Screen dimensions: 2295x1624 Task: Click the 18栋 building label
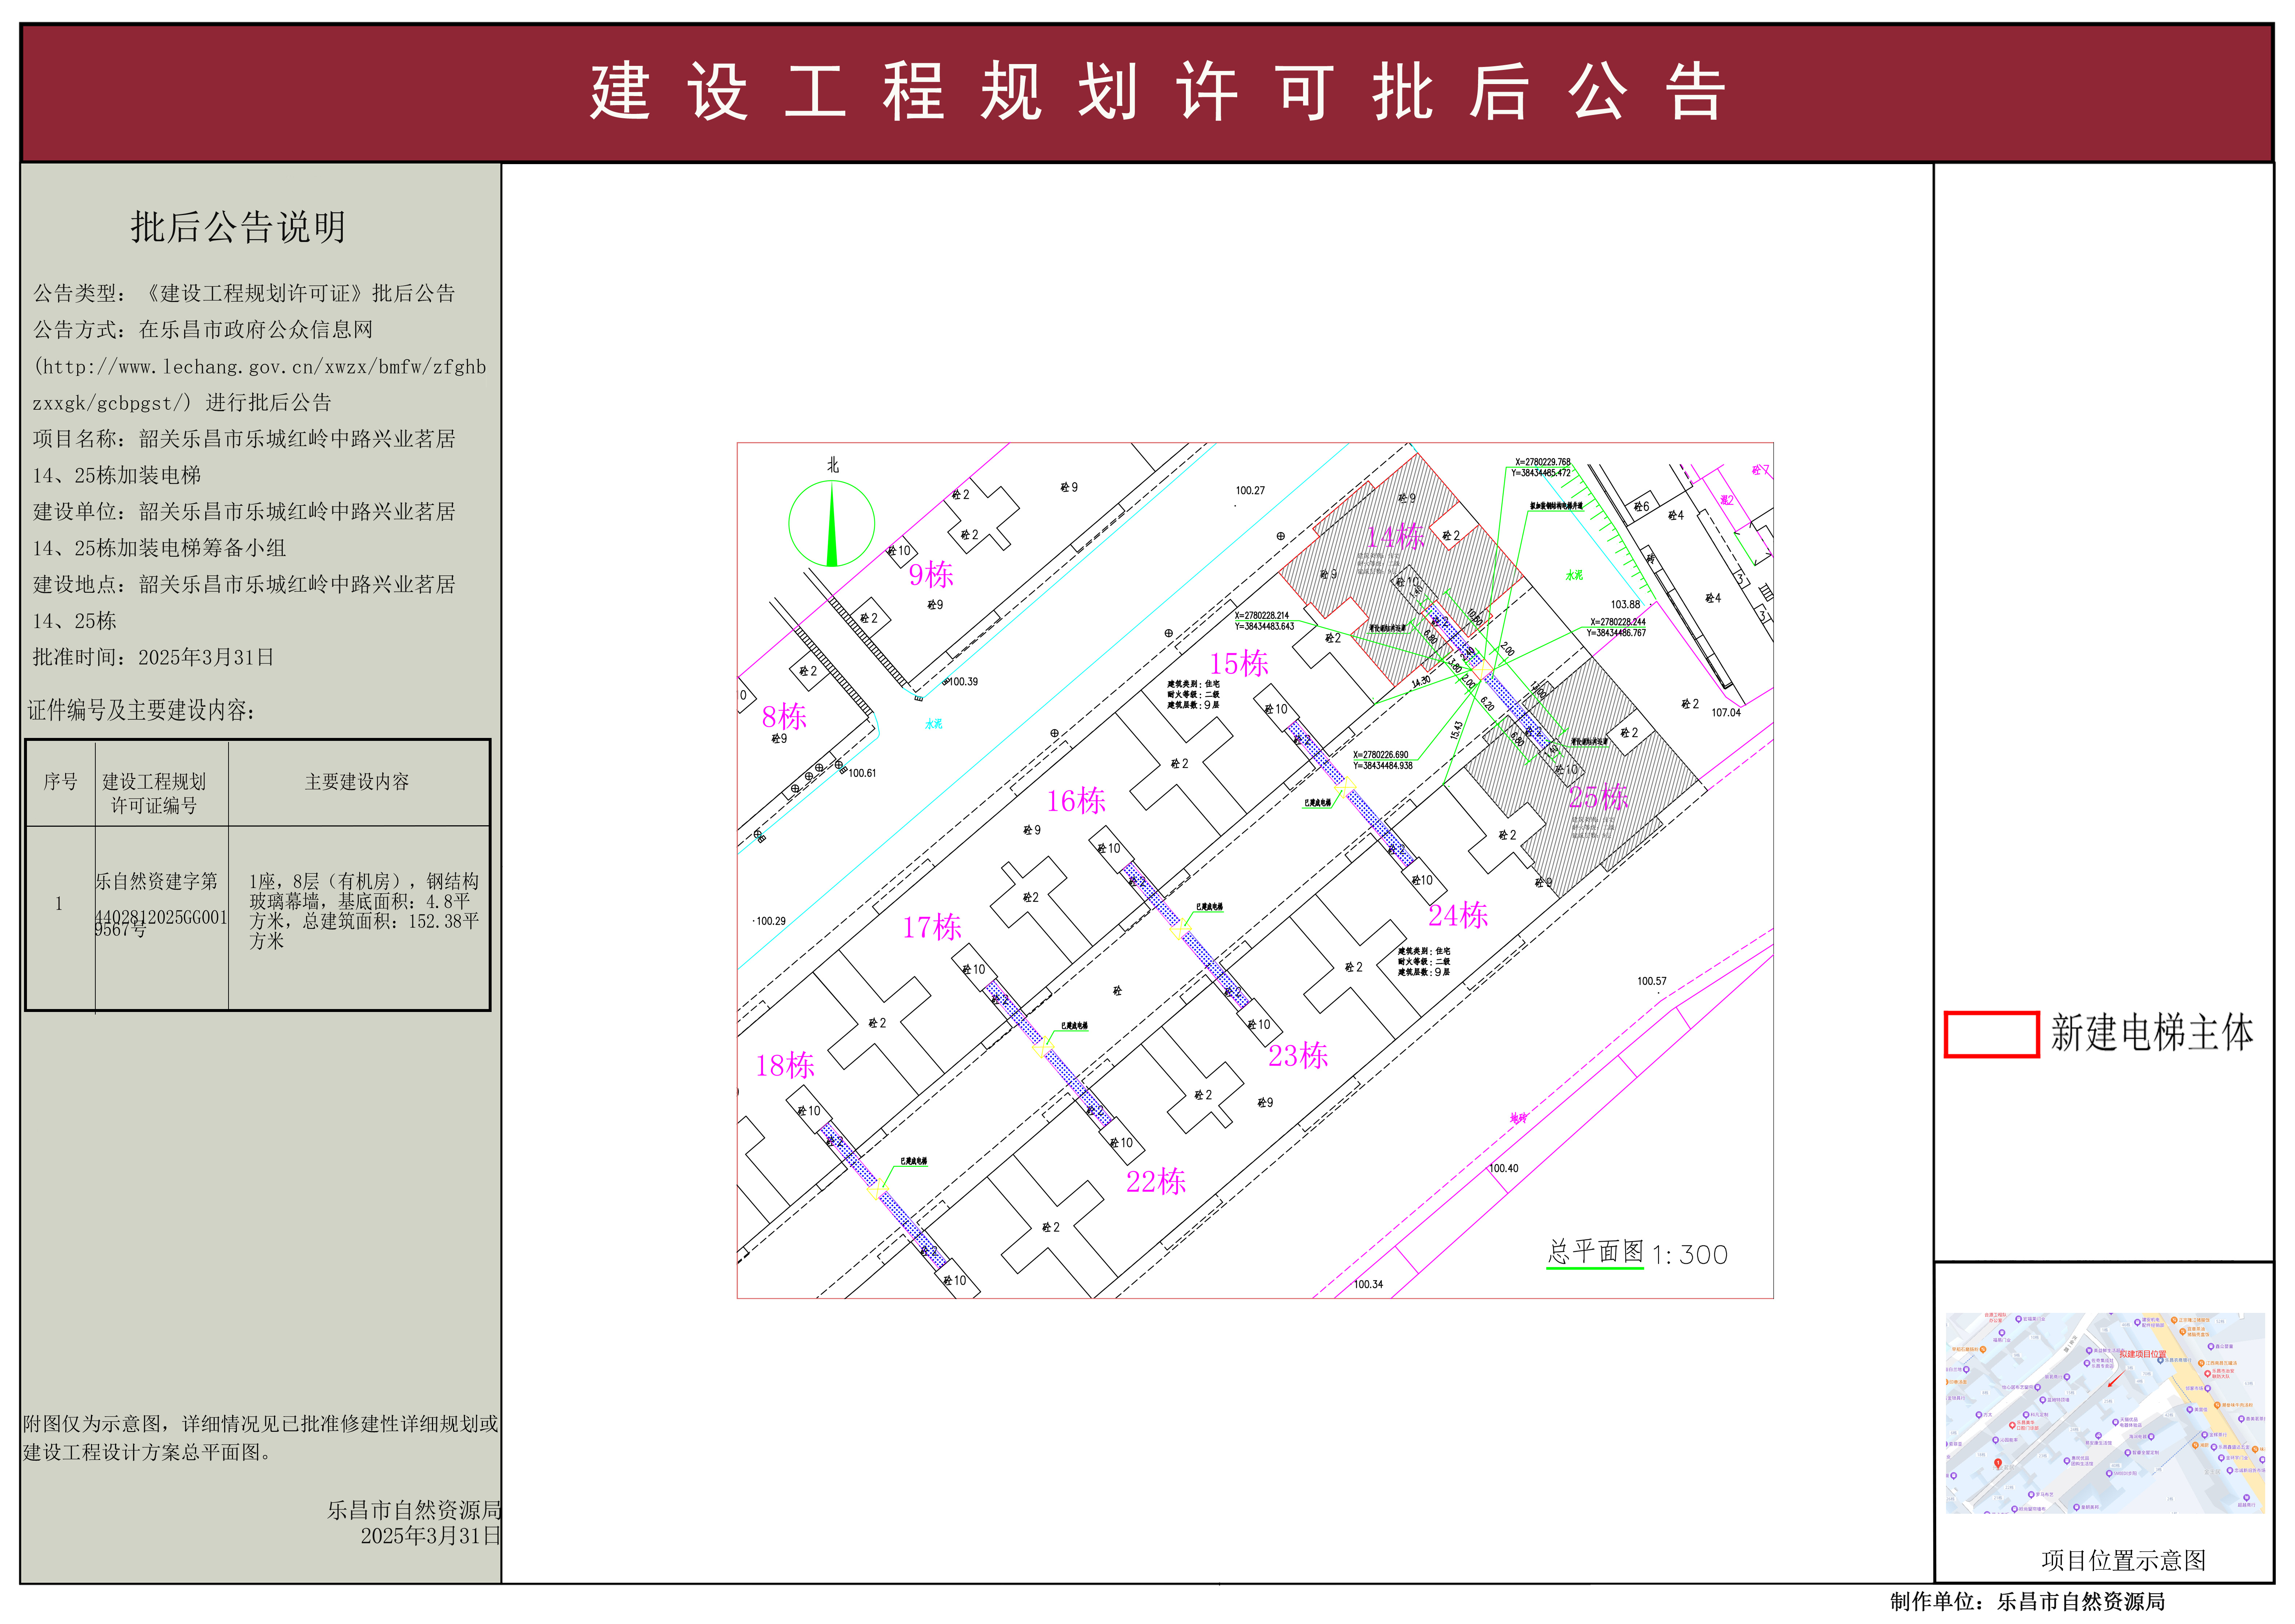[x=784, y=1065]
